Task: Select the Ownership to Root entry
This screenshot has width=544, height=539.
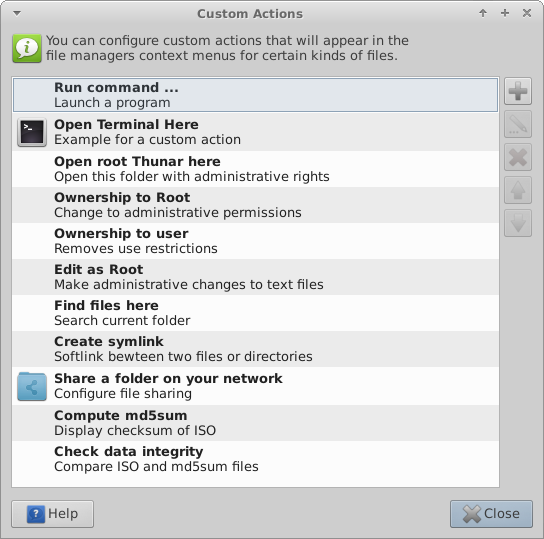Action: point(255,205)
